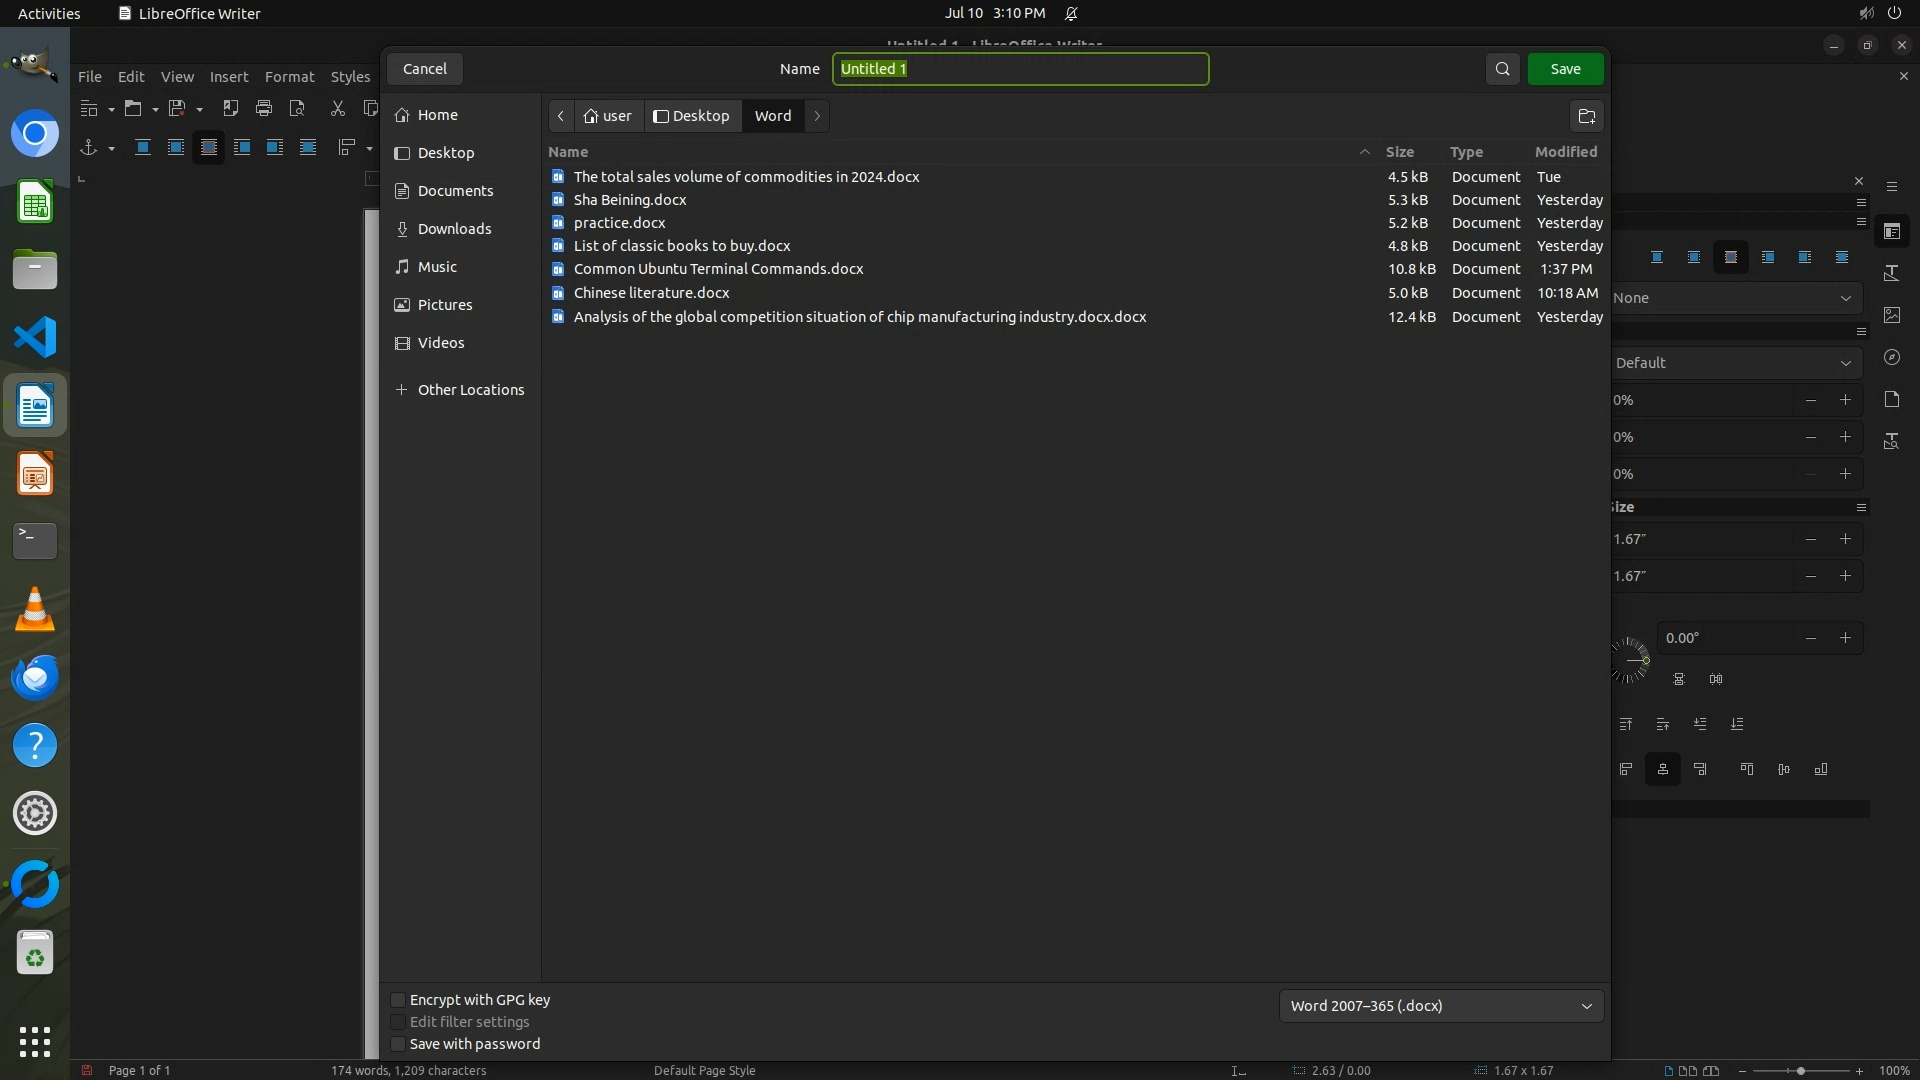Screen dimensions: 1920x1080
Task: Click the search icon in save dialog
Action: [1502, 69]
